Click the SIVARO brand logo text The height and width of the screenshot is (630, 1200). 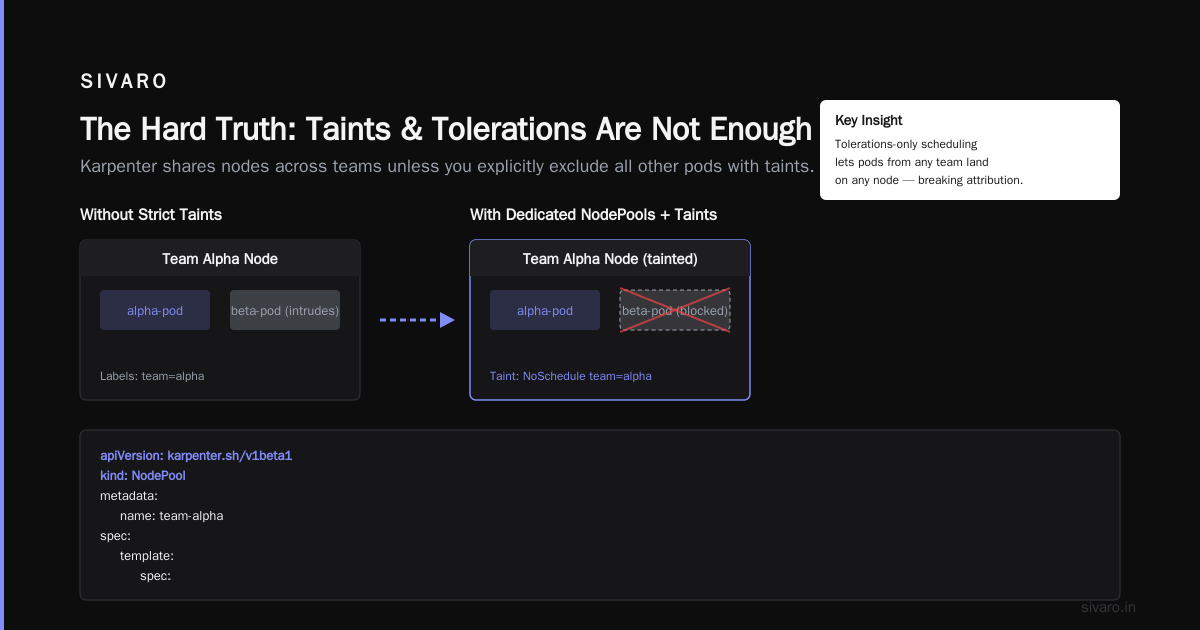(124, 82)
